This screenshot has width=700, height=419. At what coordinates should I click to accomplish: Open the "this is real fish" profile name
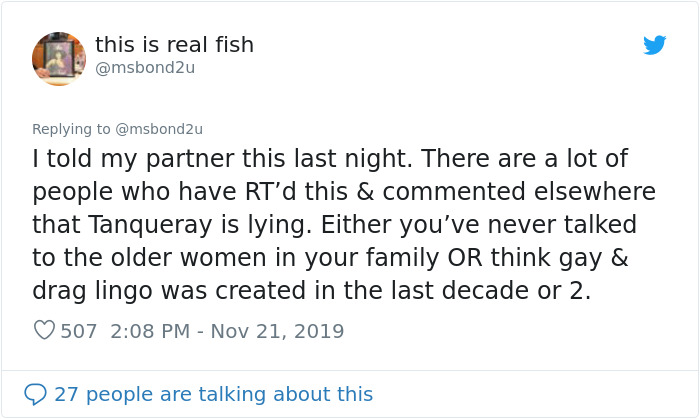tap(174, 44)
